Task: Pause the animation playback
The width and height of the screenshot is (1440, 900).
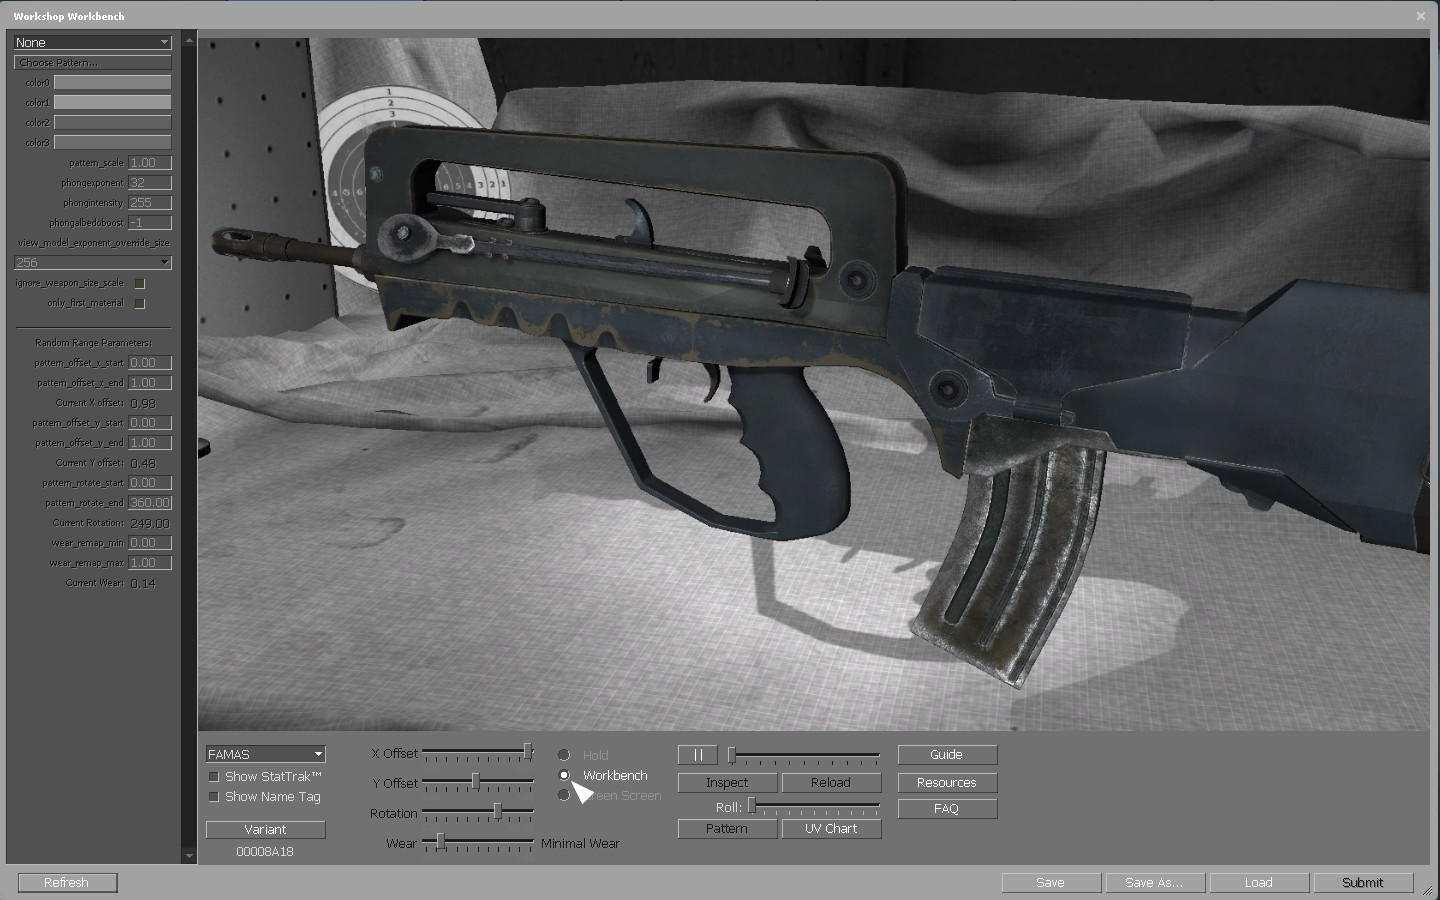Action: [x=698, y=755]
